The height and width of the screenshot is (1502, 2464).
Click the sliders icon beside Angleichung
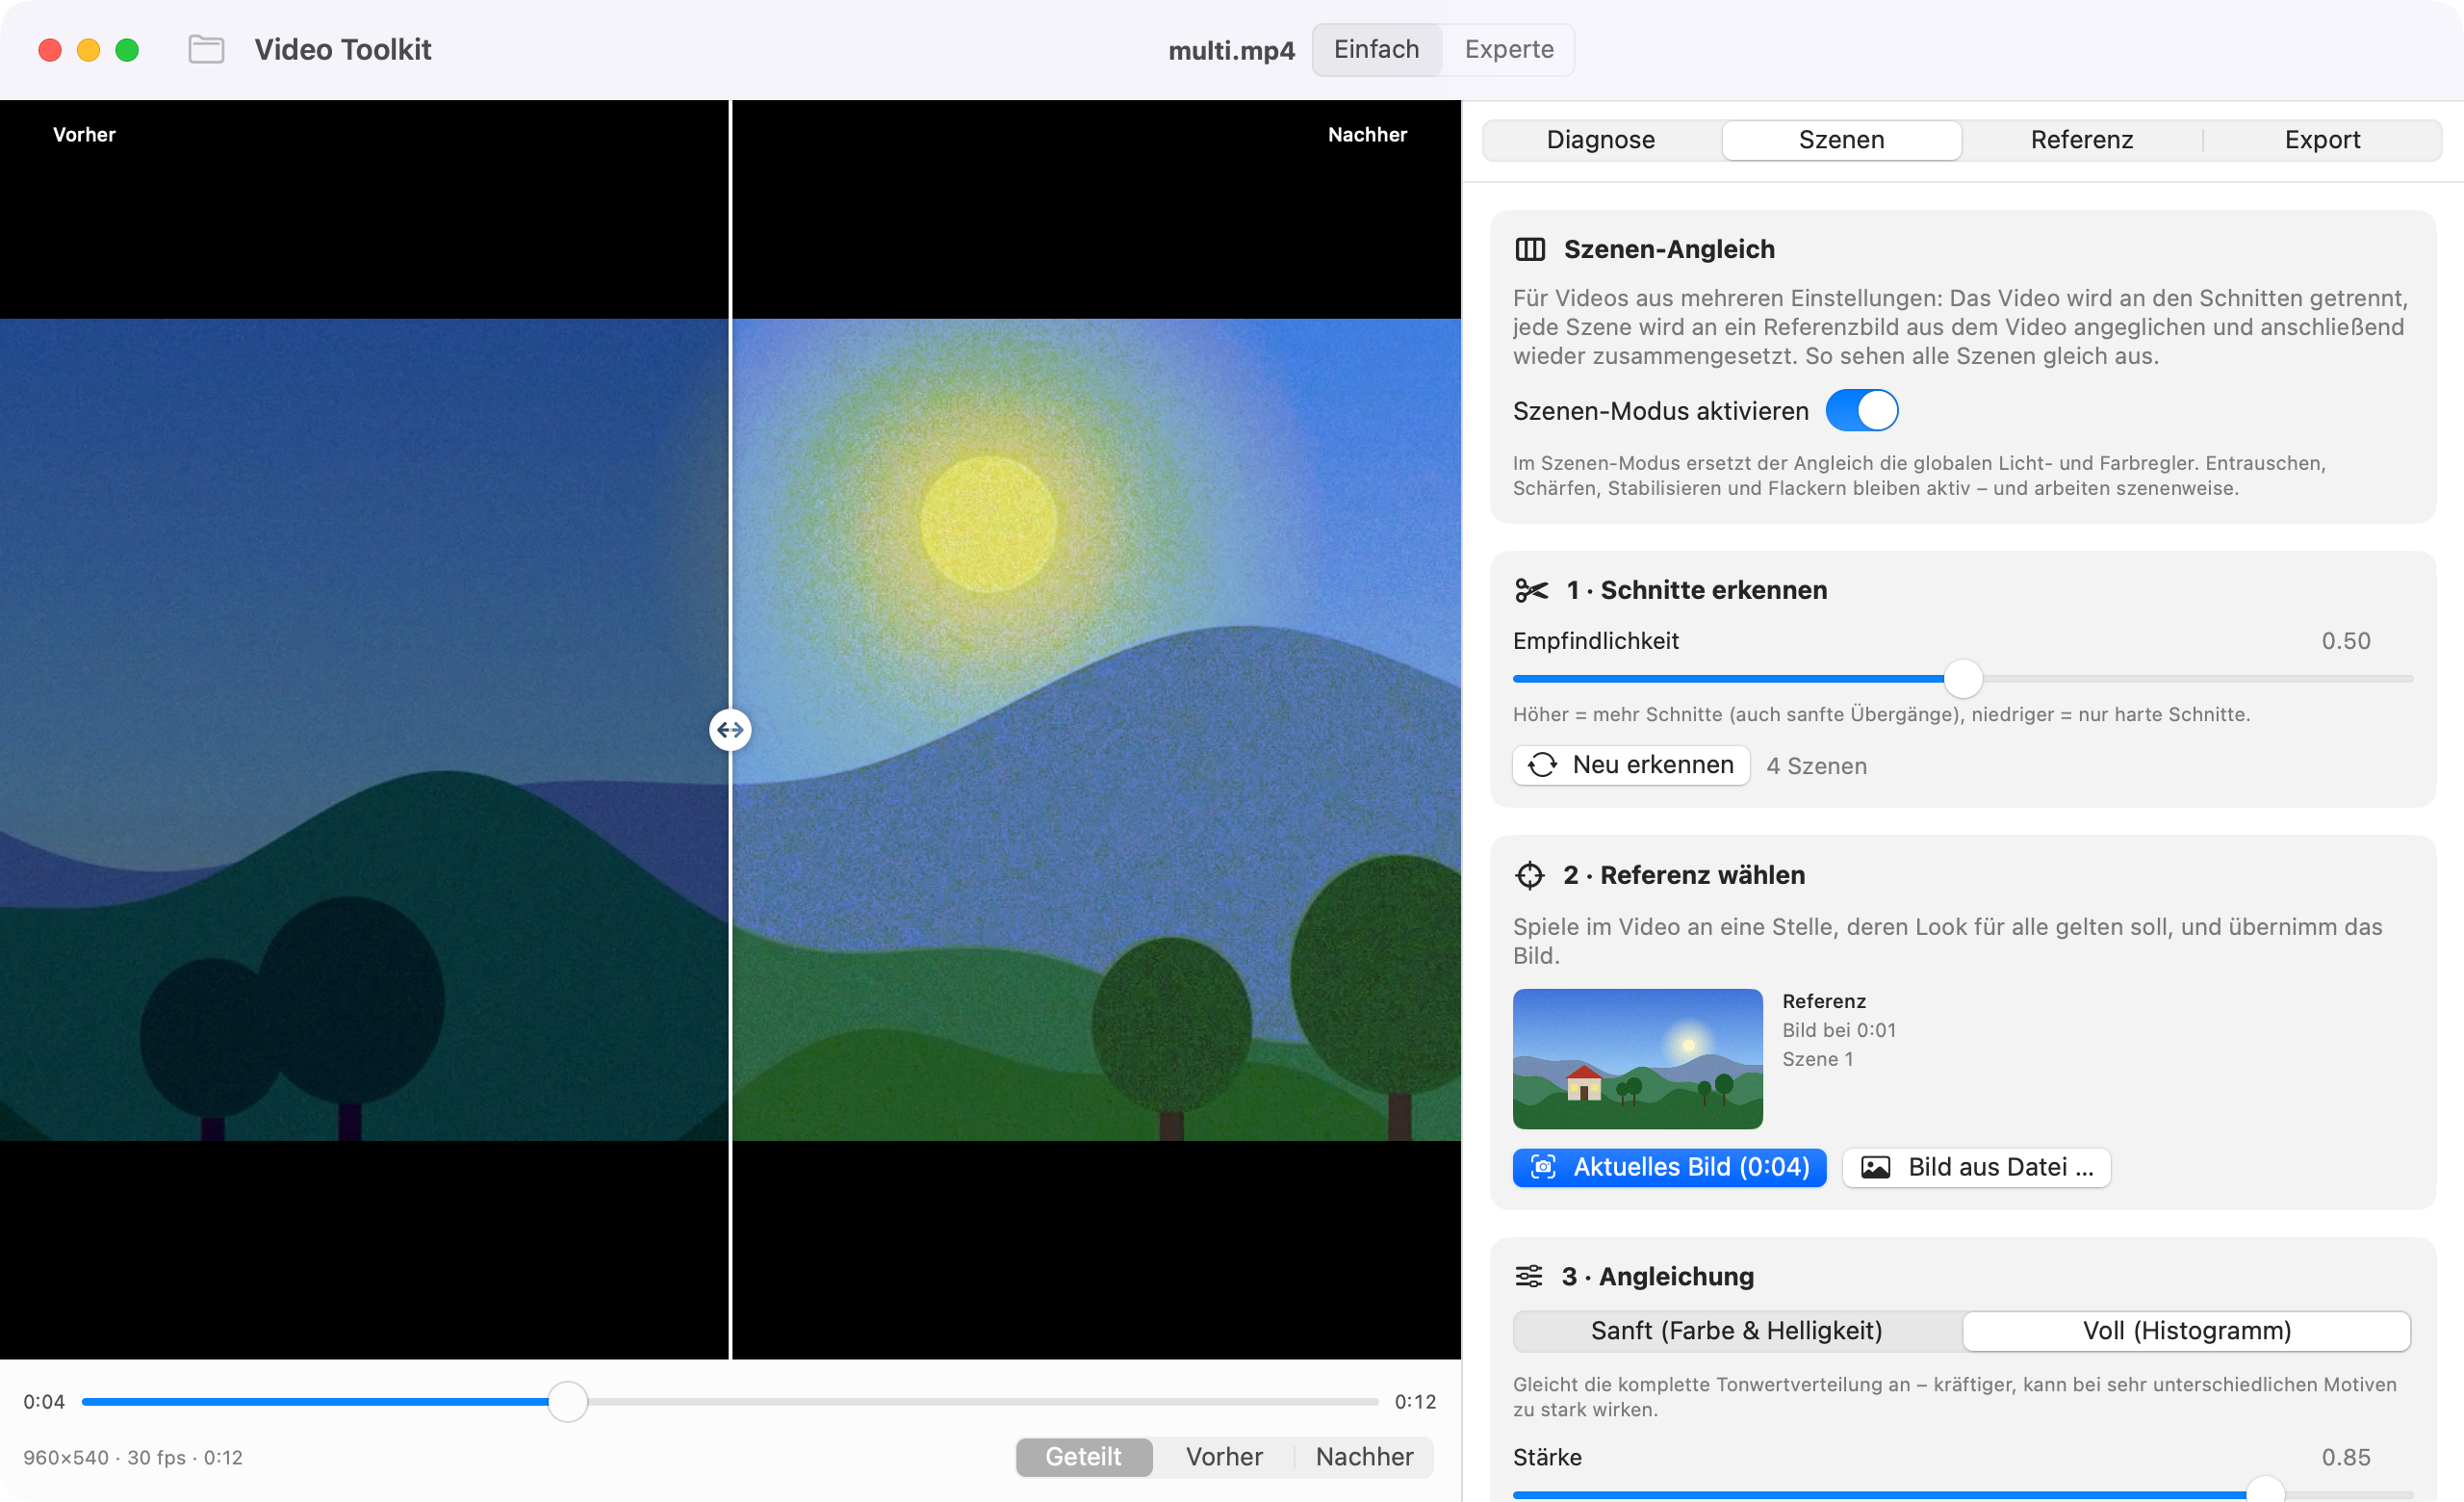click(1528, 1276)
